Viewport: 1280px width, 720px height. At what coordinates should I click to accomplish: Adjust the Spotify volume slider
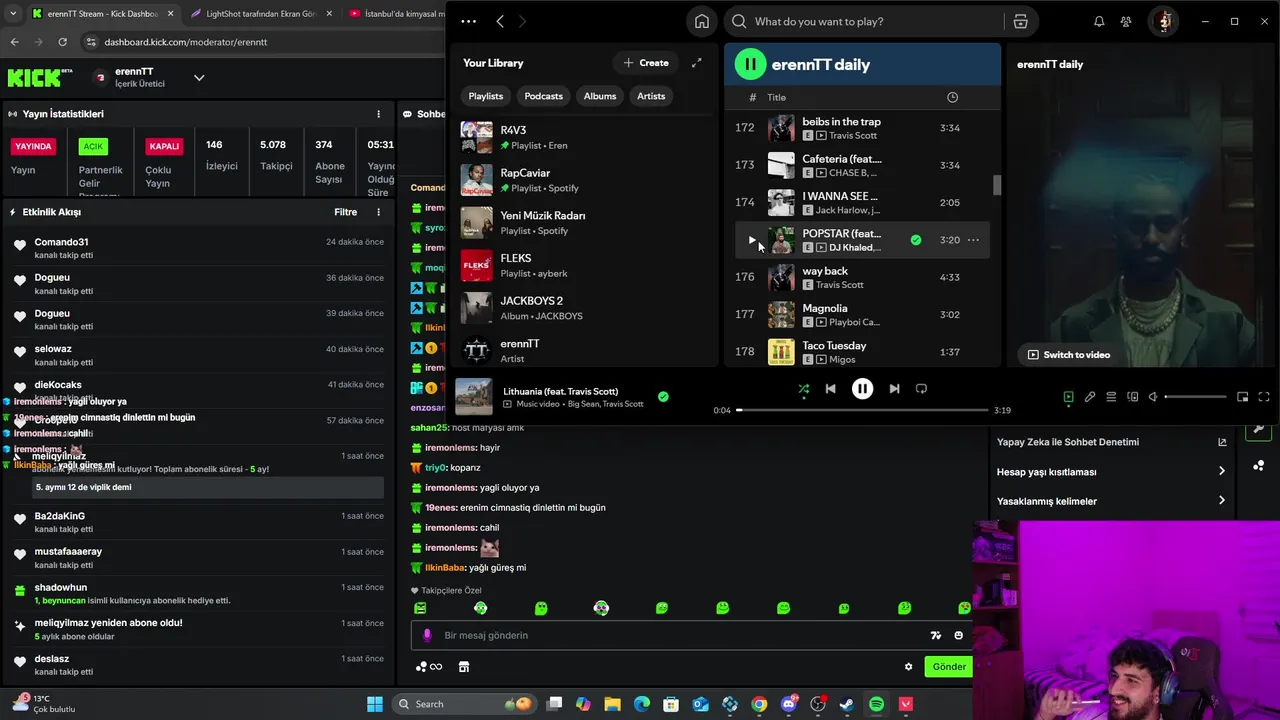click(1196, 397)
